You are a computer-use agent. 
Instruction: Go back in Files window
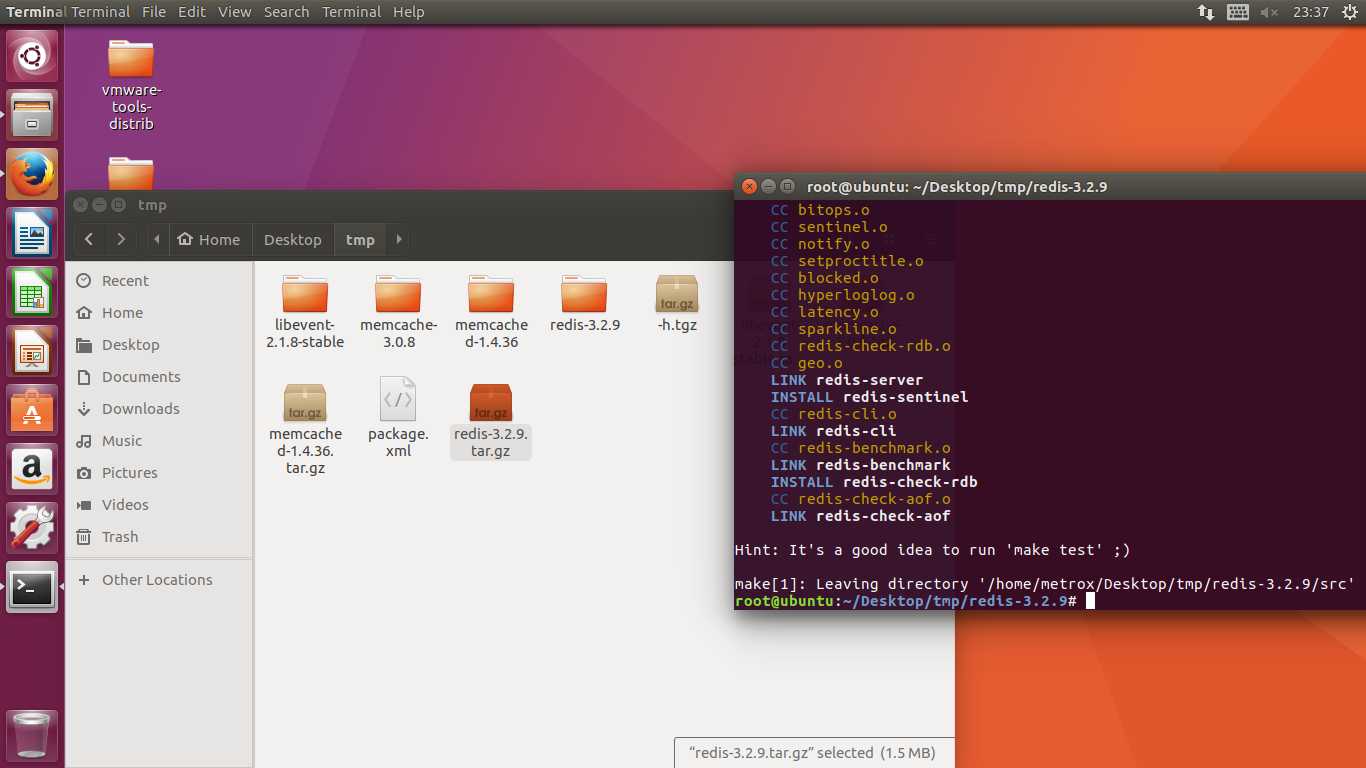[x=89, y=239]
